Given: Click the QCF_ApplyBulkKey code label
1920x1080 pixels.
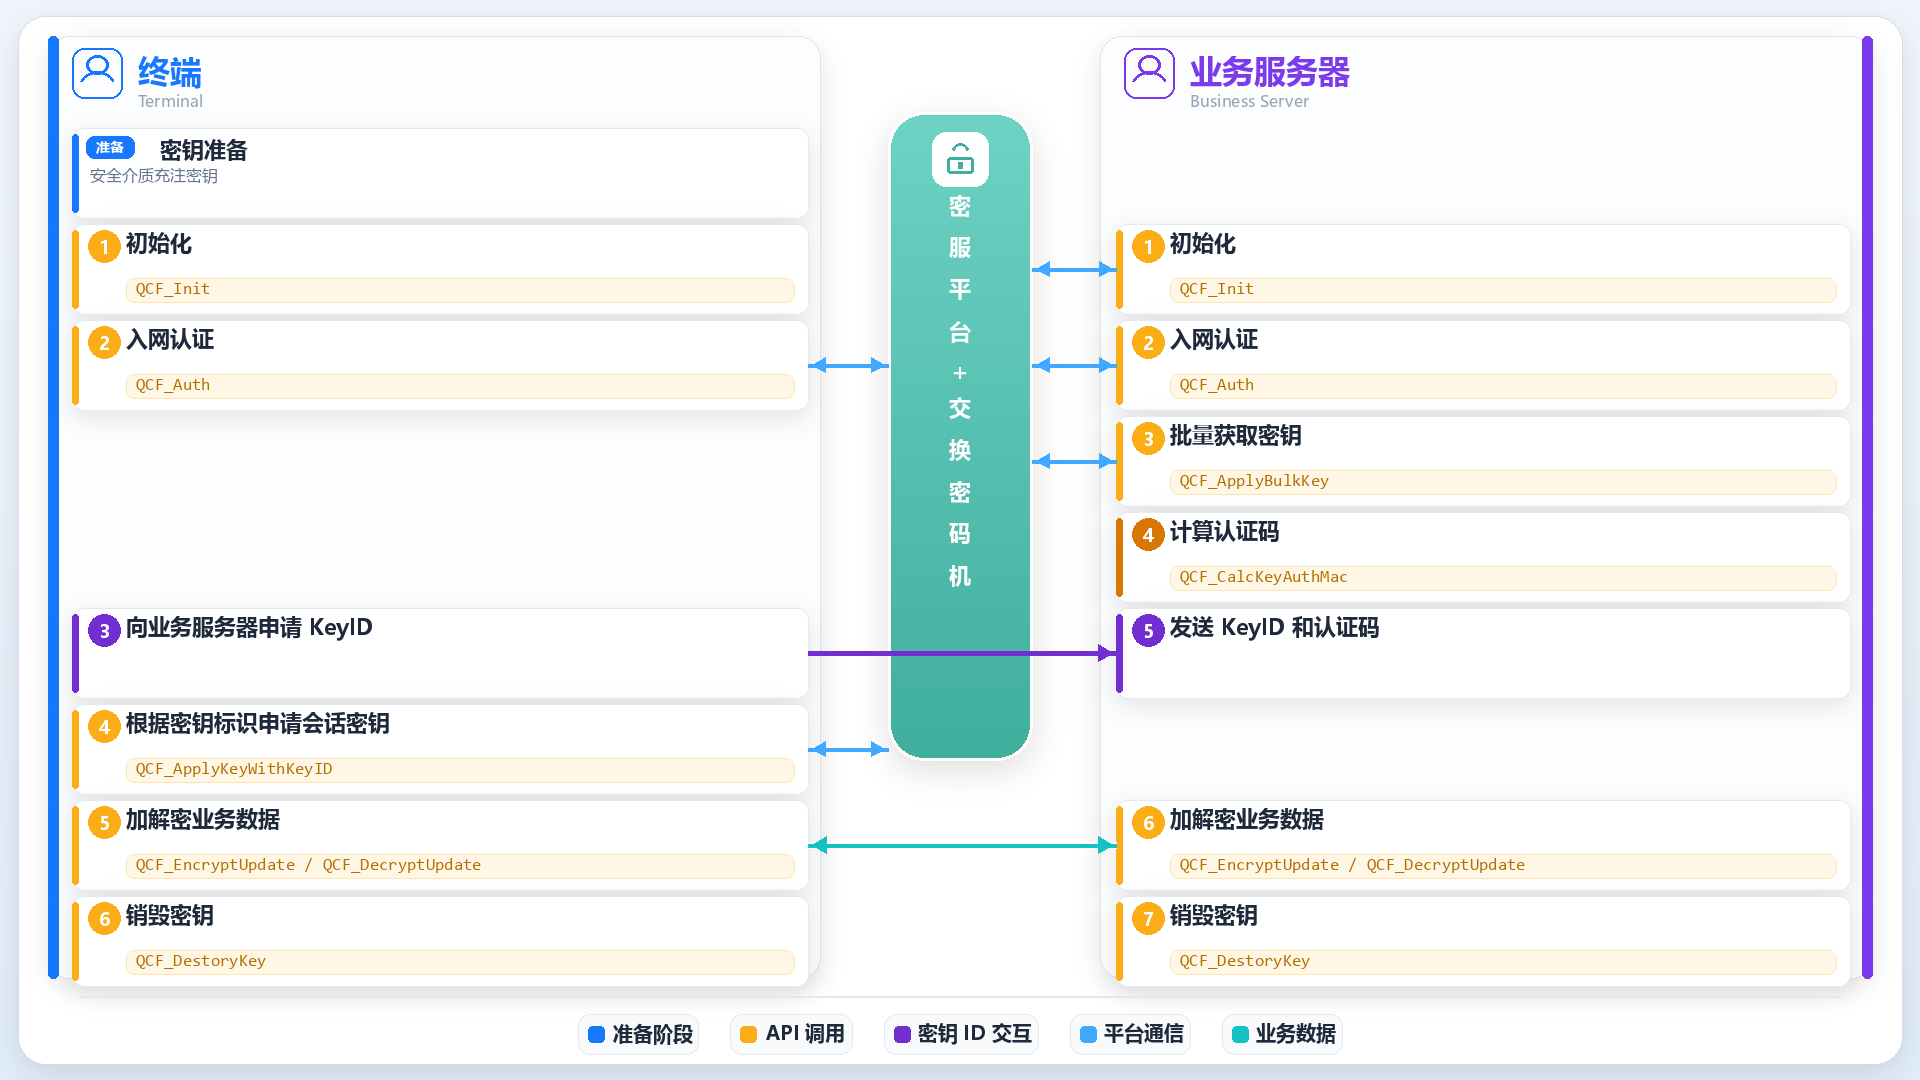Looking at the screenshot, I should (x=1254, y=481).
